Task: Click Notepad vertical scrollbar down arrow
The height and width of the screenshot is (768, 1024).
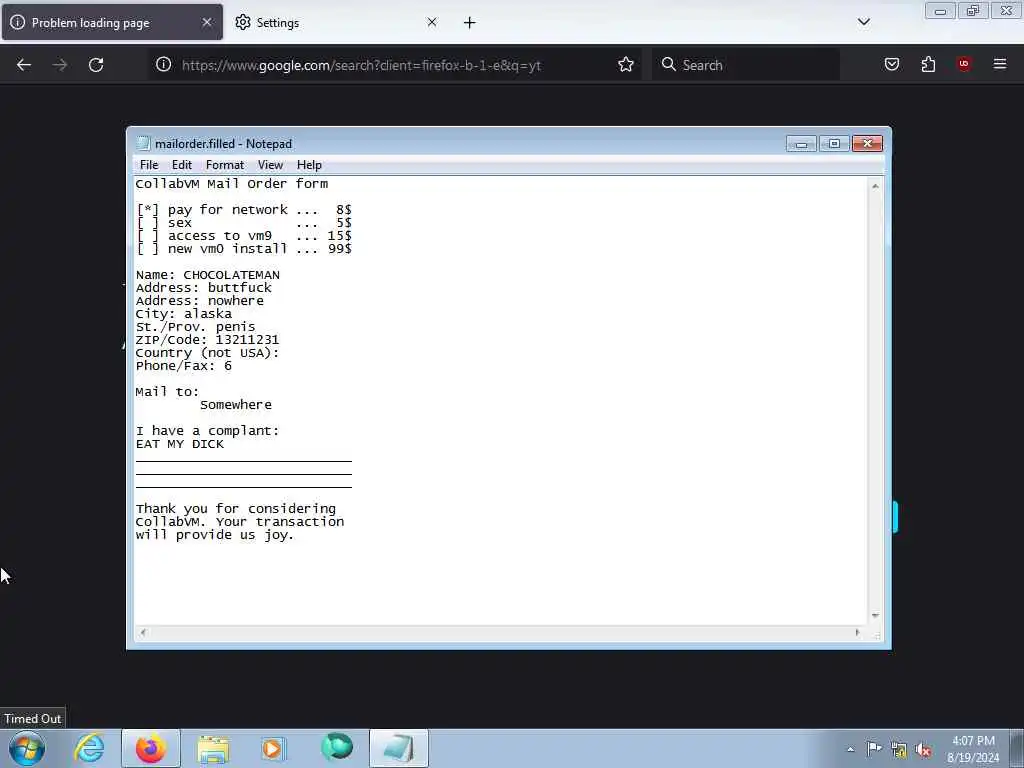Action: point(875,616)
